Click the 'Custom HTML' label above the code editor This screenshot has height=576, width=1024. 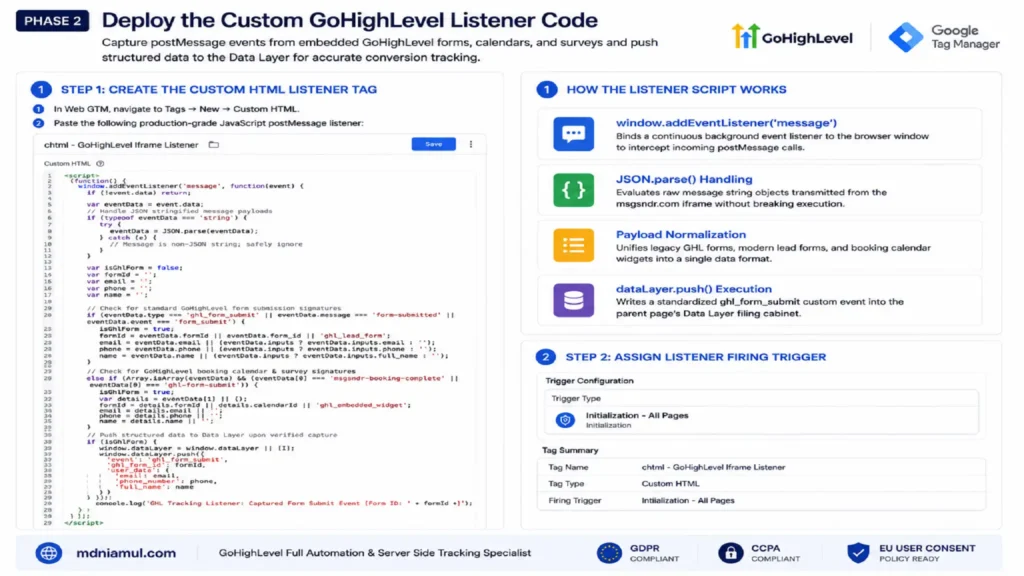click(x=67, y=164)
